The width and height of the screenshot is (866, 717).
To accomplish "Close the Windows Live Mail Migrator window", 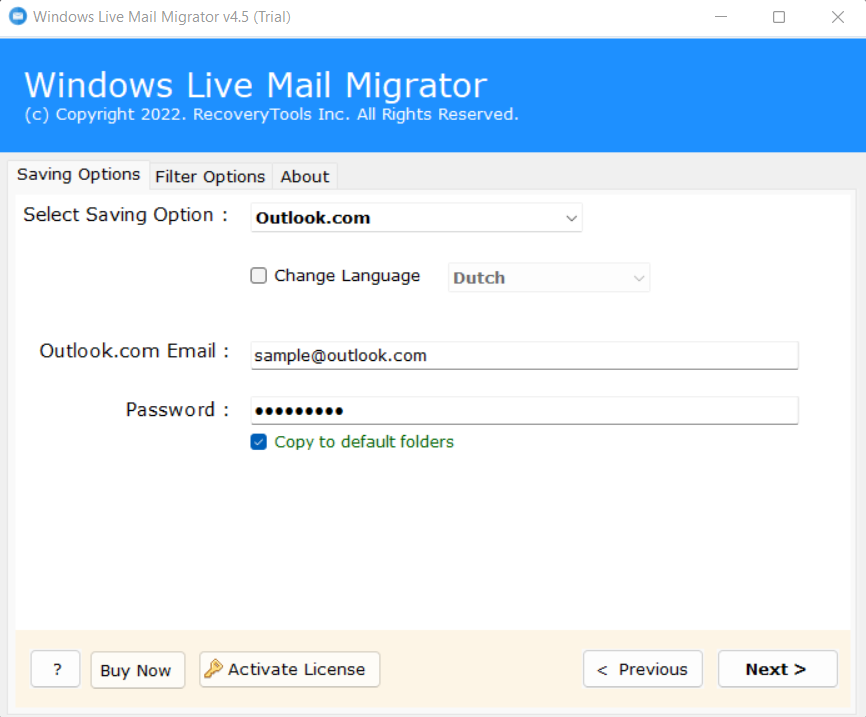I will coord(837,17).
